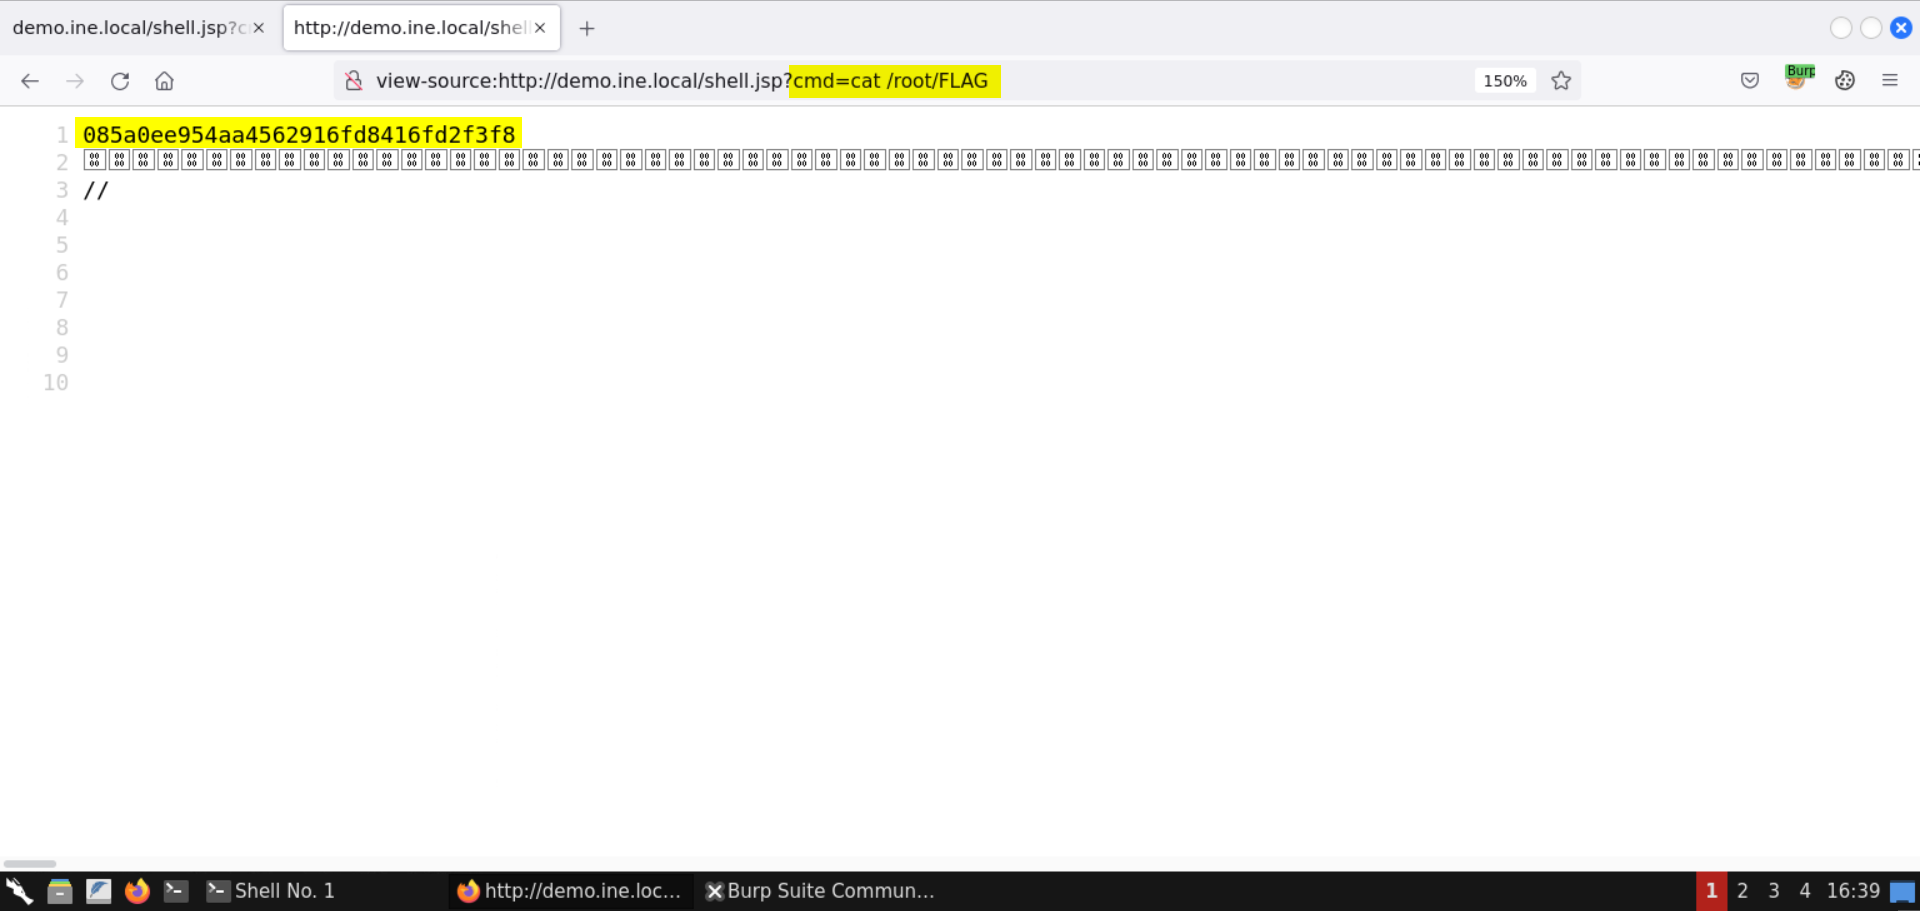Click the flag hash on line 1
Image resolution: width=1920 pixels, height=911 pixels.
pyautogui.click(x=299, y=134)
